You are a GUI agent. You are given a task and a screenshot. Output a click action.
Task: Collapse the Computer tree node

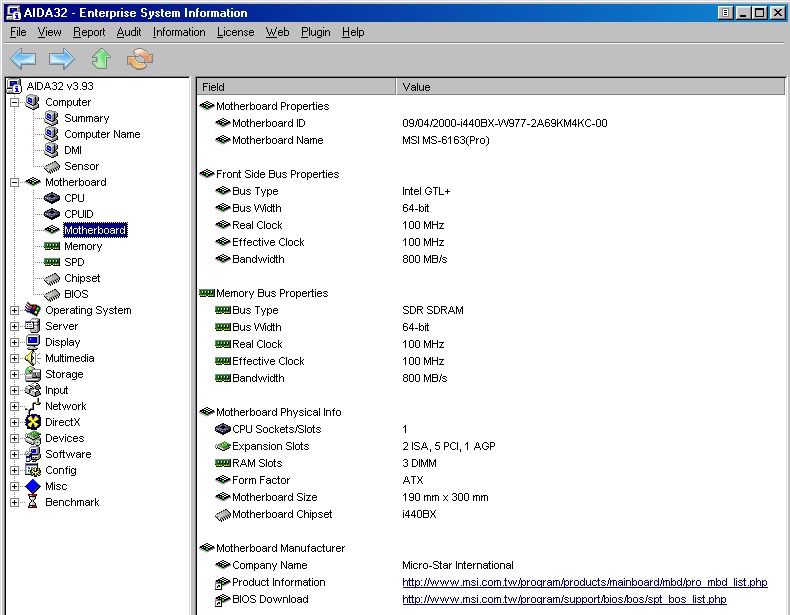[14, 102]
